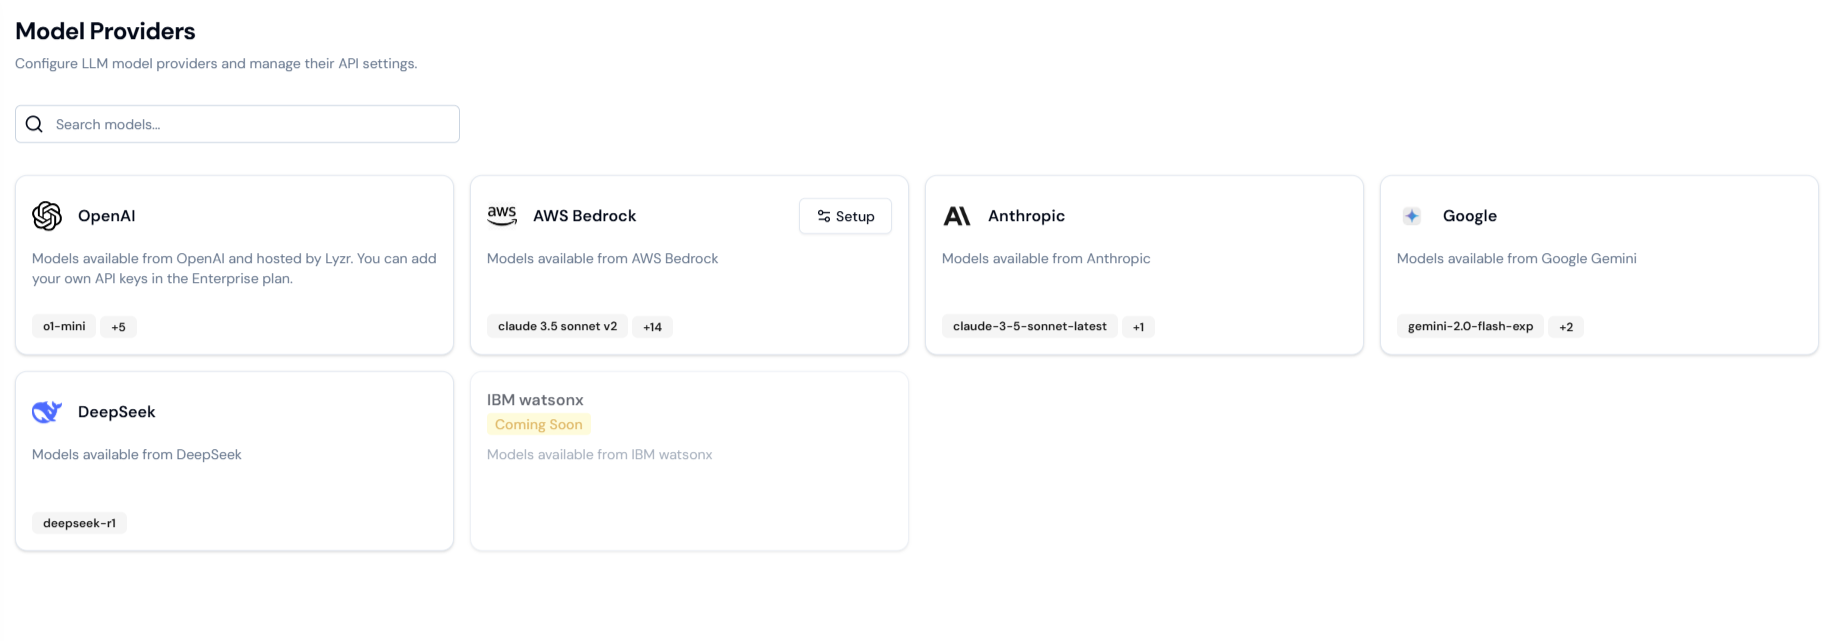Expand the +1 more Anthropic models badge
Viewport: 1846px width, 641px height.
coord(1138,327)
